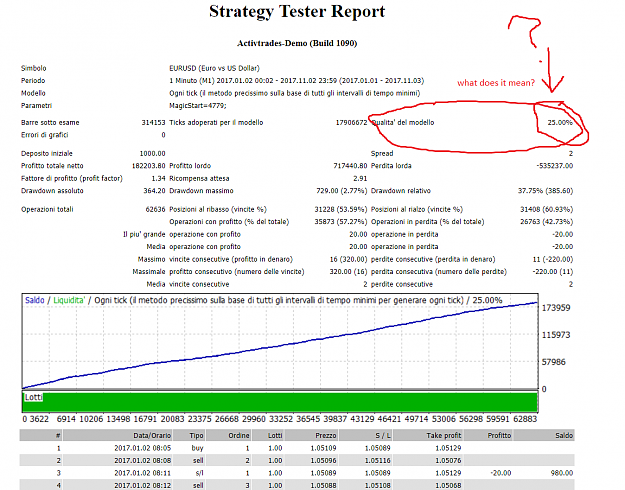
Task: Click the Deposito iniziale value 1000.00
Action: (152, 153)
